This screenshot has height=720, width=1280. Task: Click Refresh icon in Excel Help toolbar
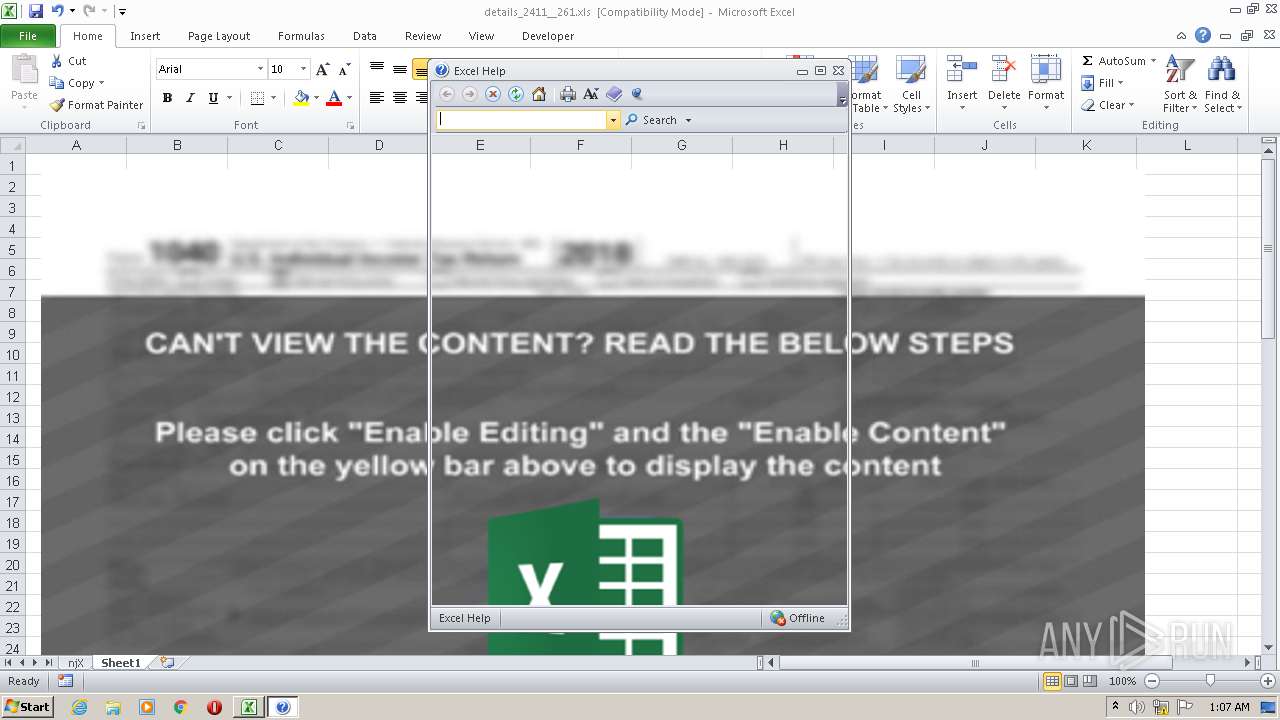pyautogui.click(x=516, y=94)
